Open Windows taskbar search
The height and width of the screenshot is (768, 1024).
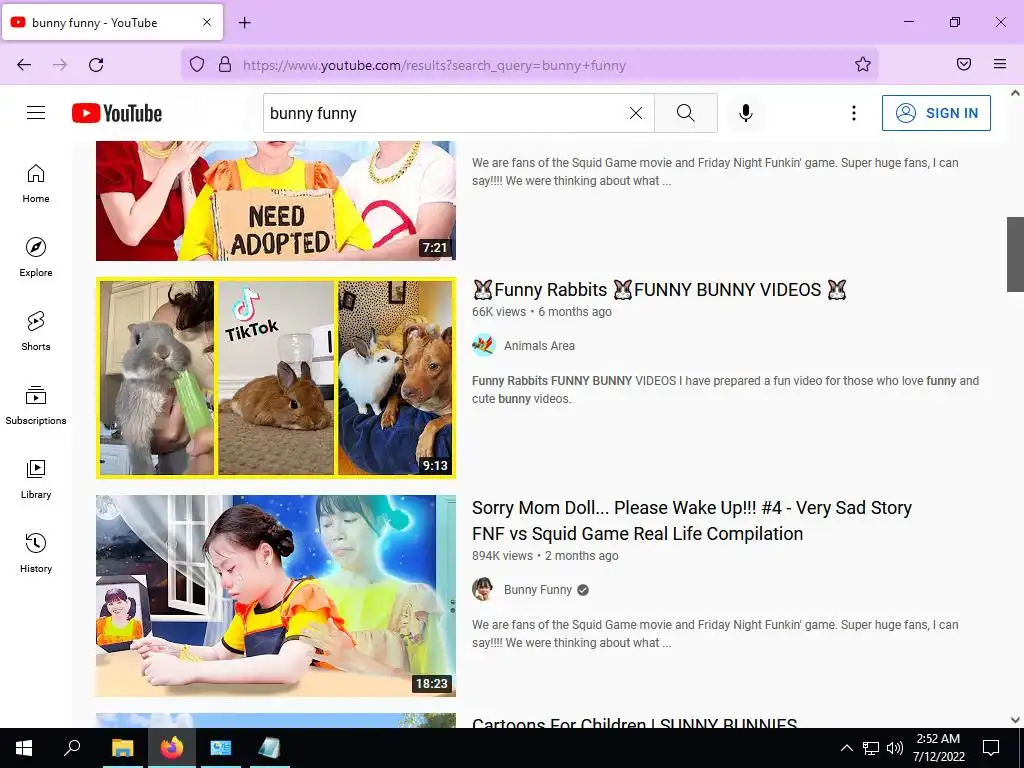click(x=72, y=748)
